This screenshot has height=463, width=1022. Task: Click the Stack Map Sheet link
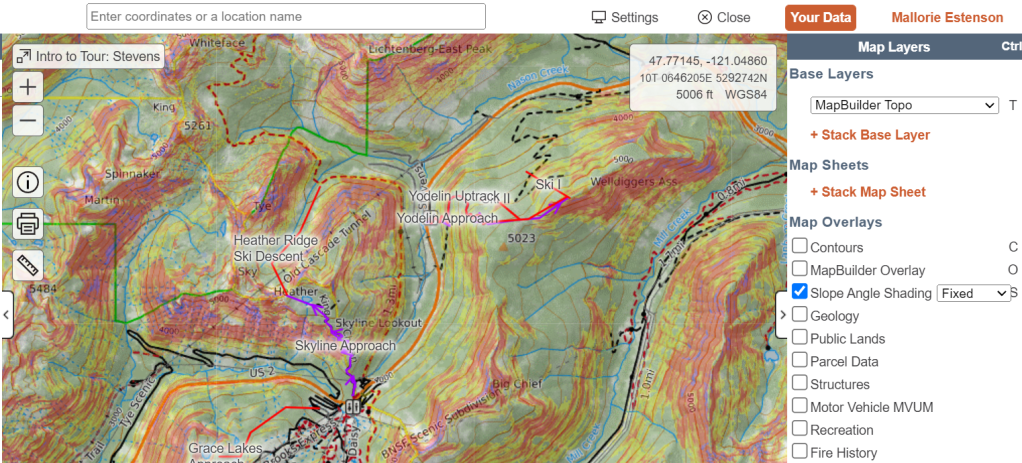coord(868,192)
